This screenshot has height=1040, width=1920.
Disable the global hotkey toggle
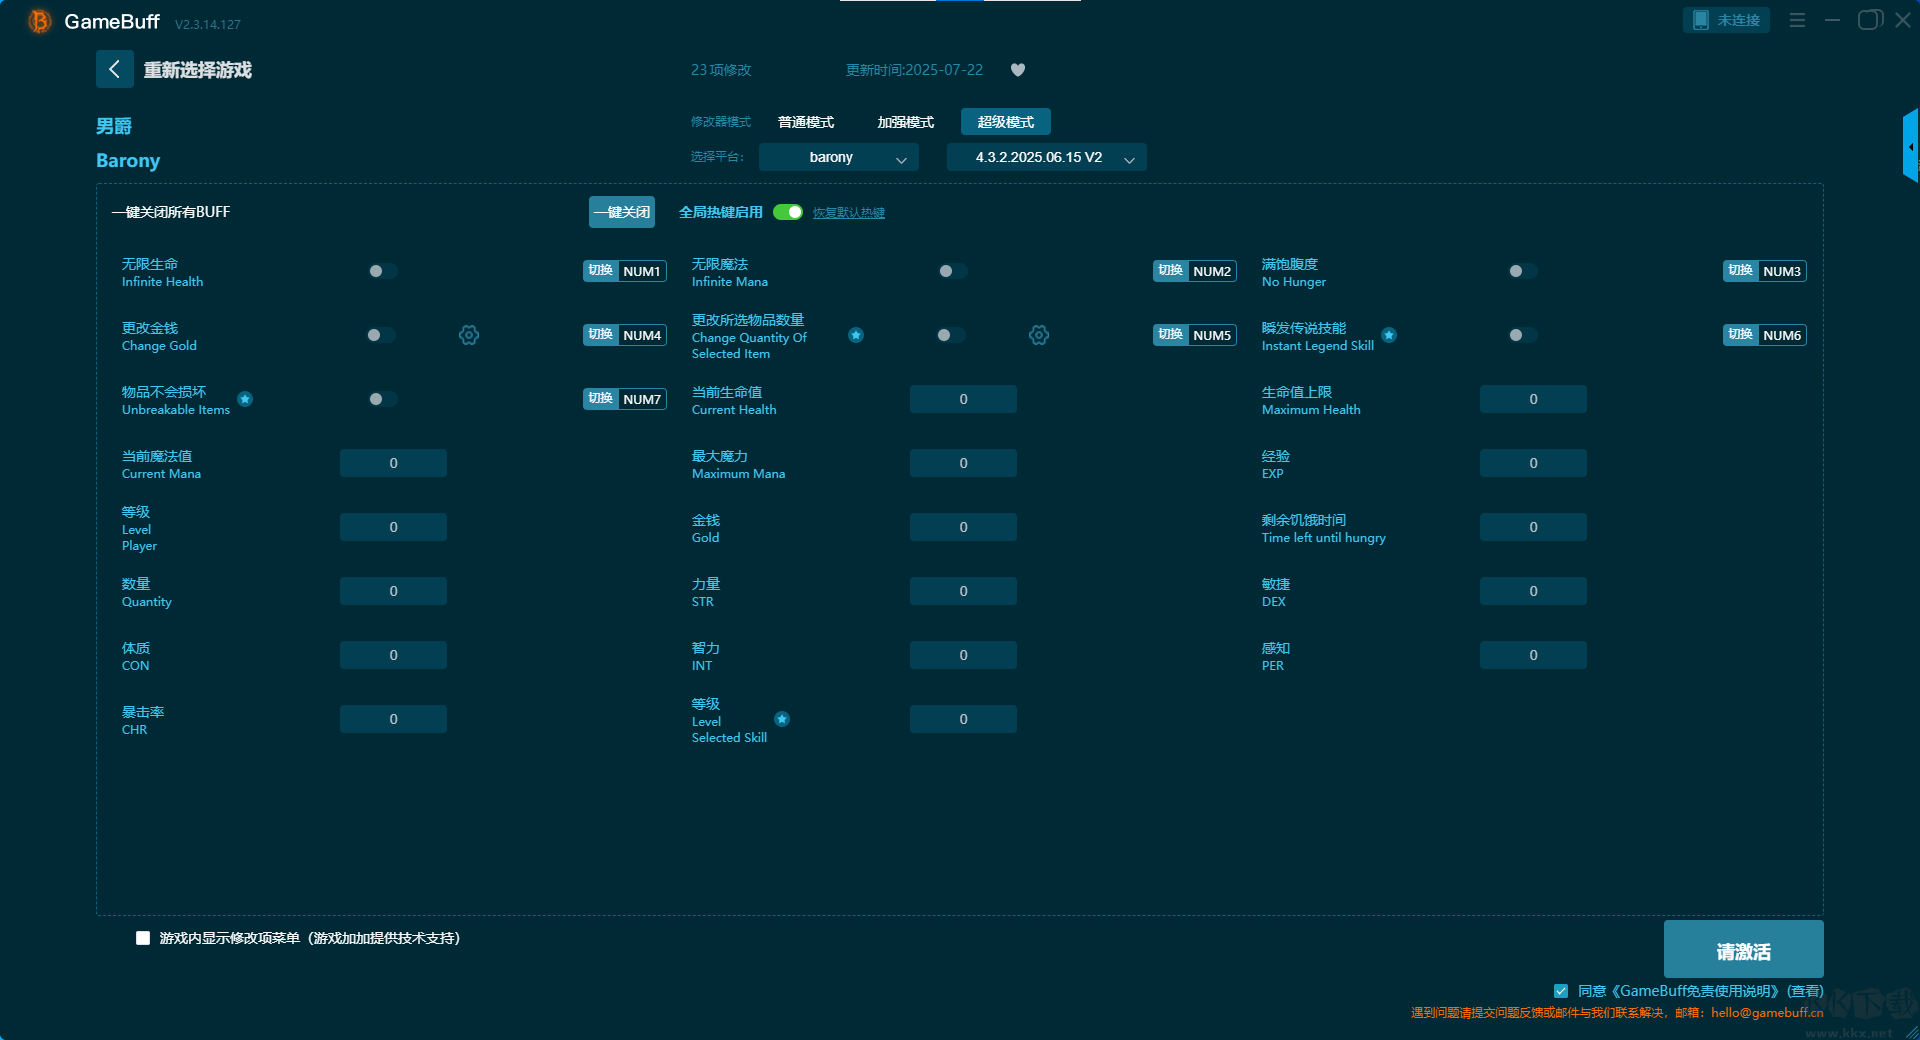pos(788,212)
